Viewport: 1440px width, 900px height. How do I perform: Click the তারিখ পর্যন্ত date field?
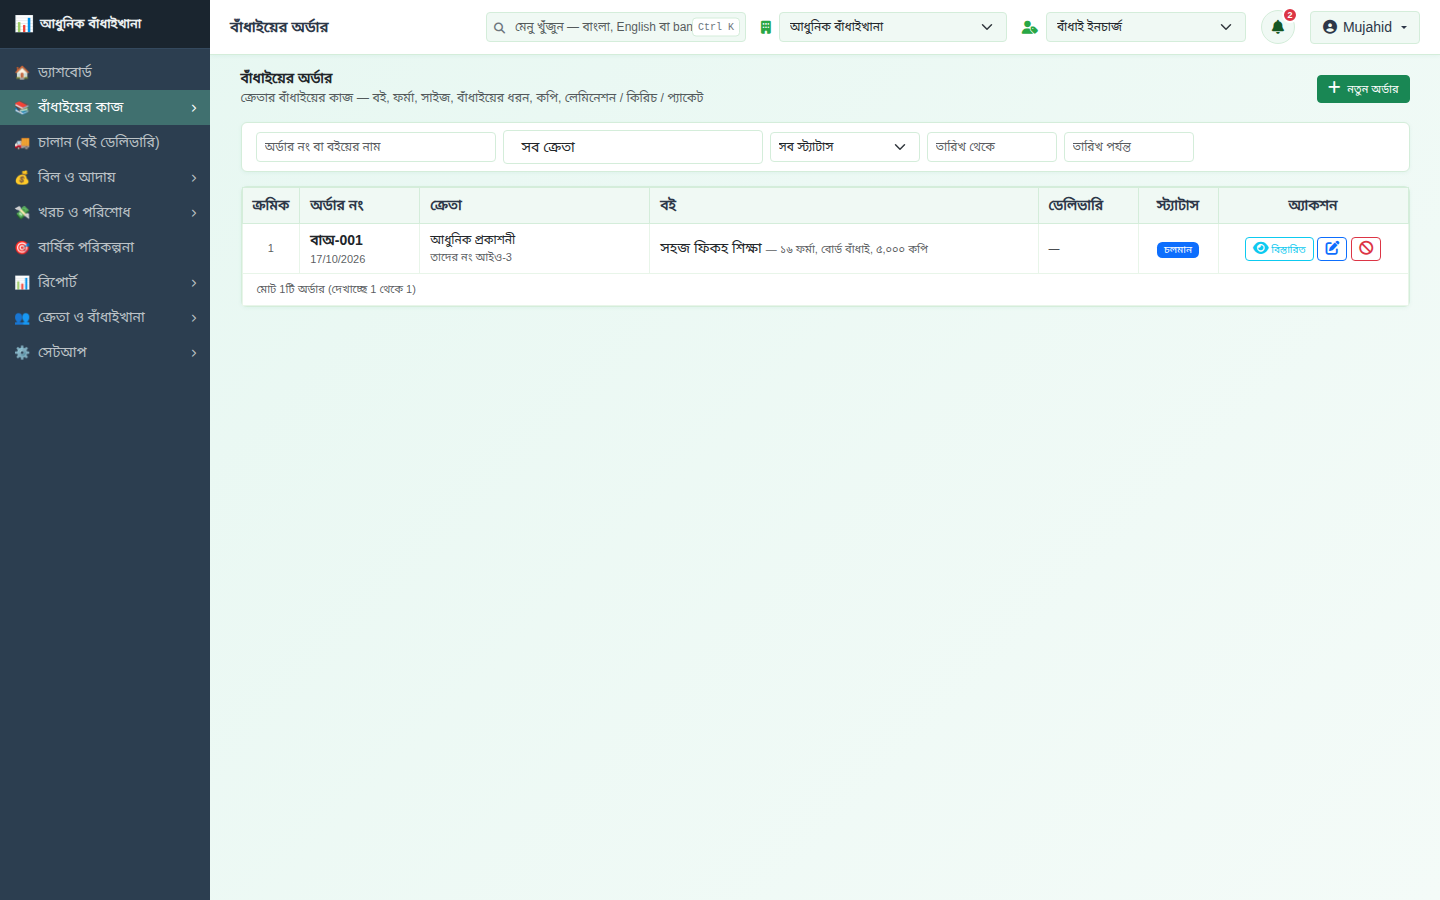tap(1129, 147)
